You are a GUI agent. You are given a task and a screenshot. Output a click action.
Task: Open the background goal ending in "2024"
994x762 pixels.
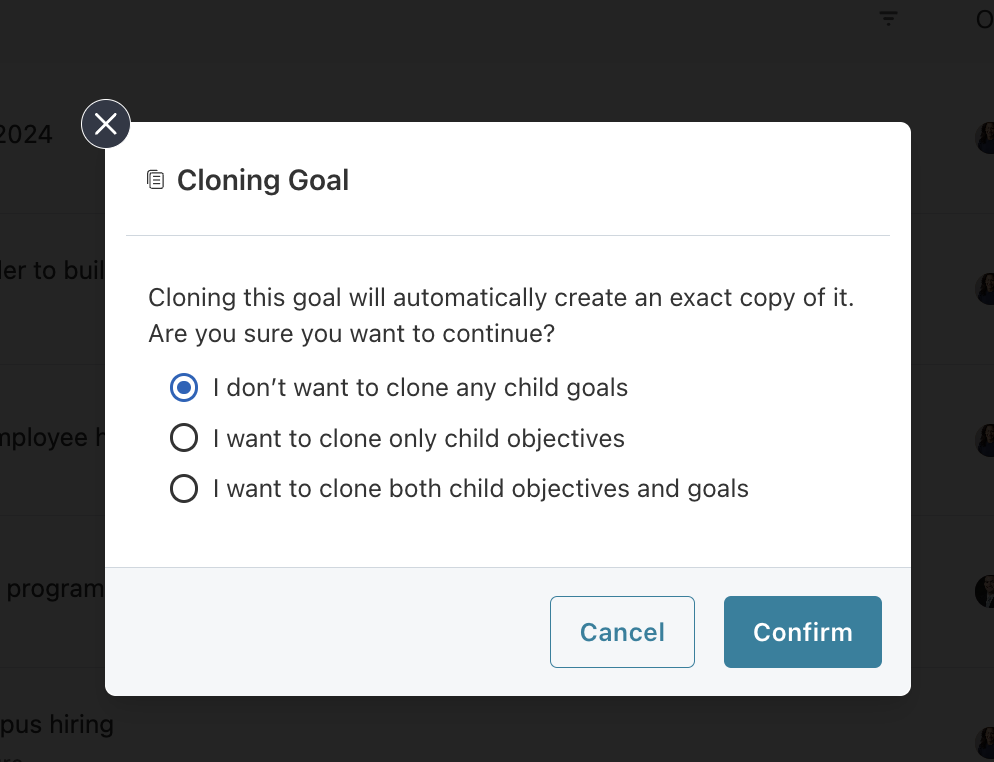[x=26, y=134]
